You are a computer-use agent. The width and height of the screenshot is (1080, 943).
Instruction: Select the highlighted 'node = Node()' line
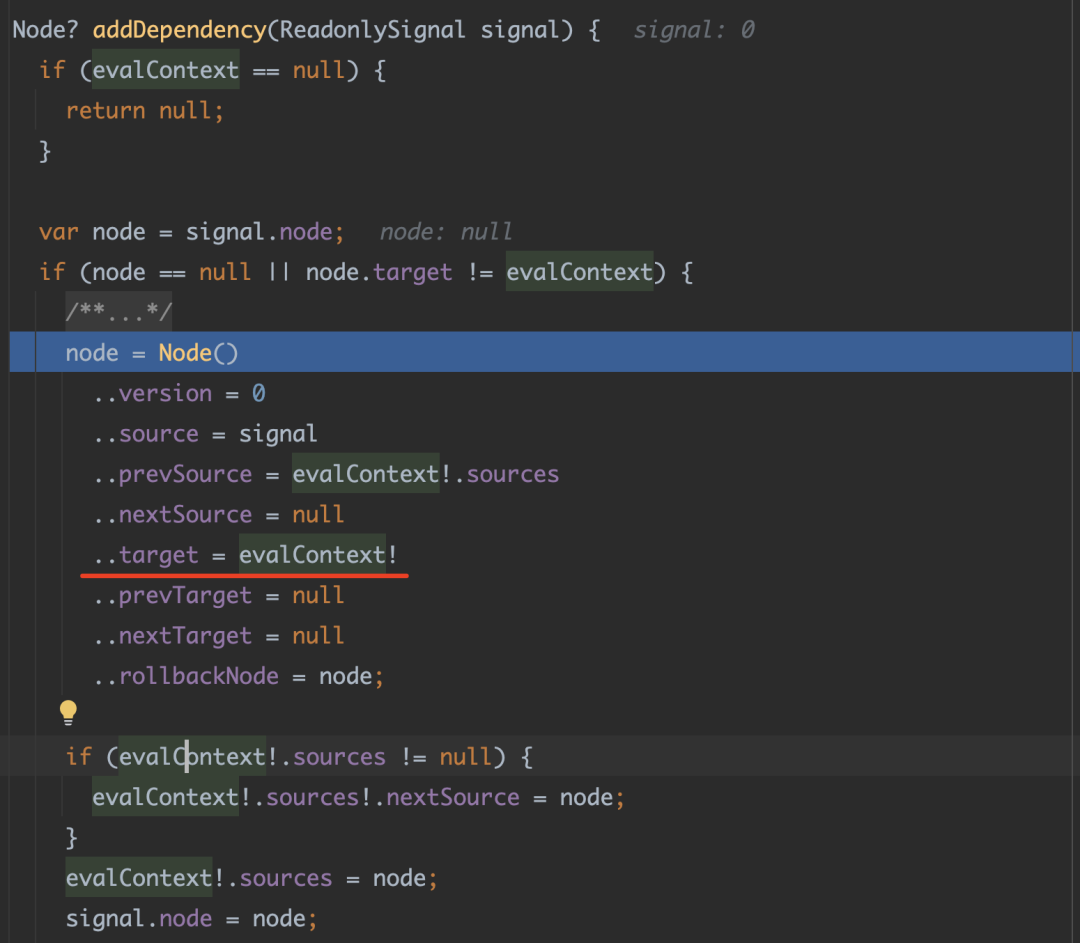tap(152, 353)
